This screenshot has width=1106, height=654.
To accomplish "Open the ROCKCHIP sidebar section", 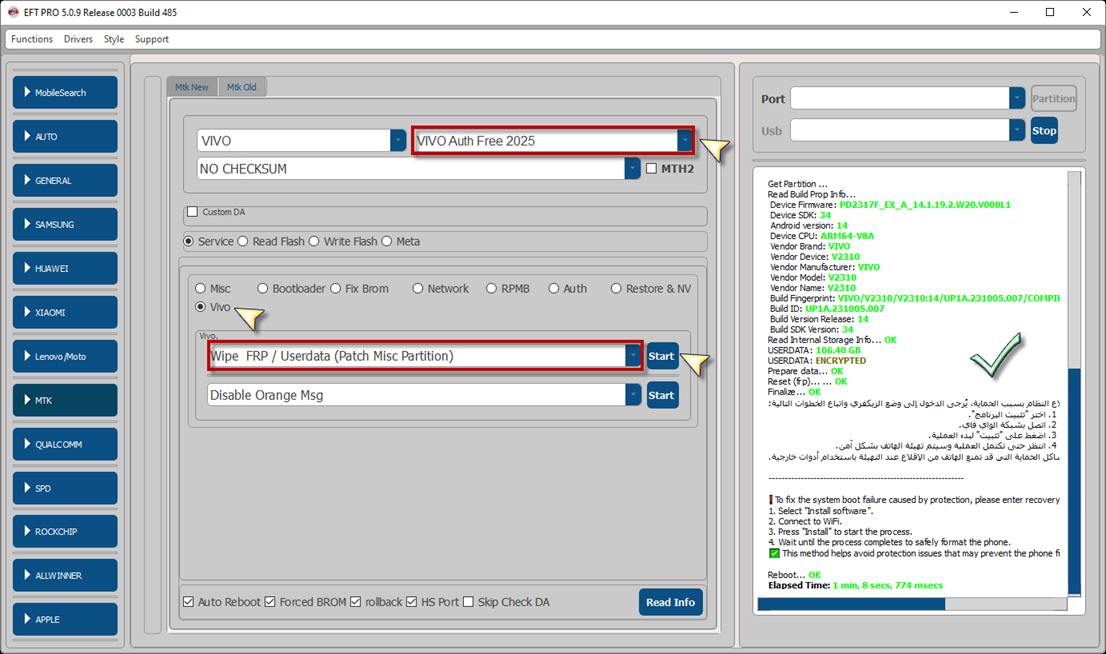I will pos(65,531).
